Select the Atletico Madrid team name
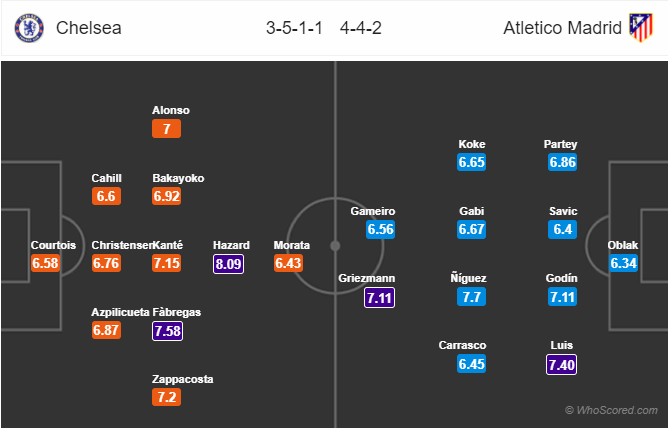The height and width of the screenshot is (428, 668). coord(561,27)
